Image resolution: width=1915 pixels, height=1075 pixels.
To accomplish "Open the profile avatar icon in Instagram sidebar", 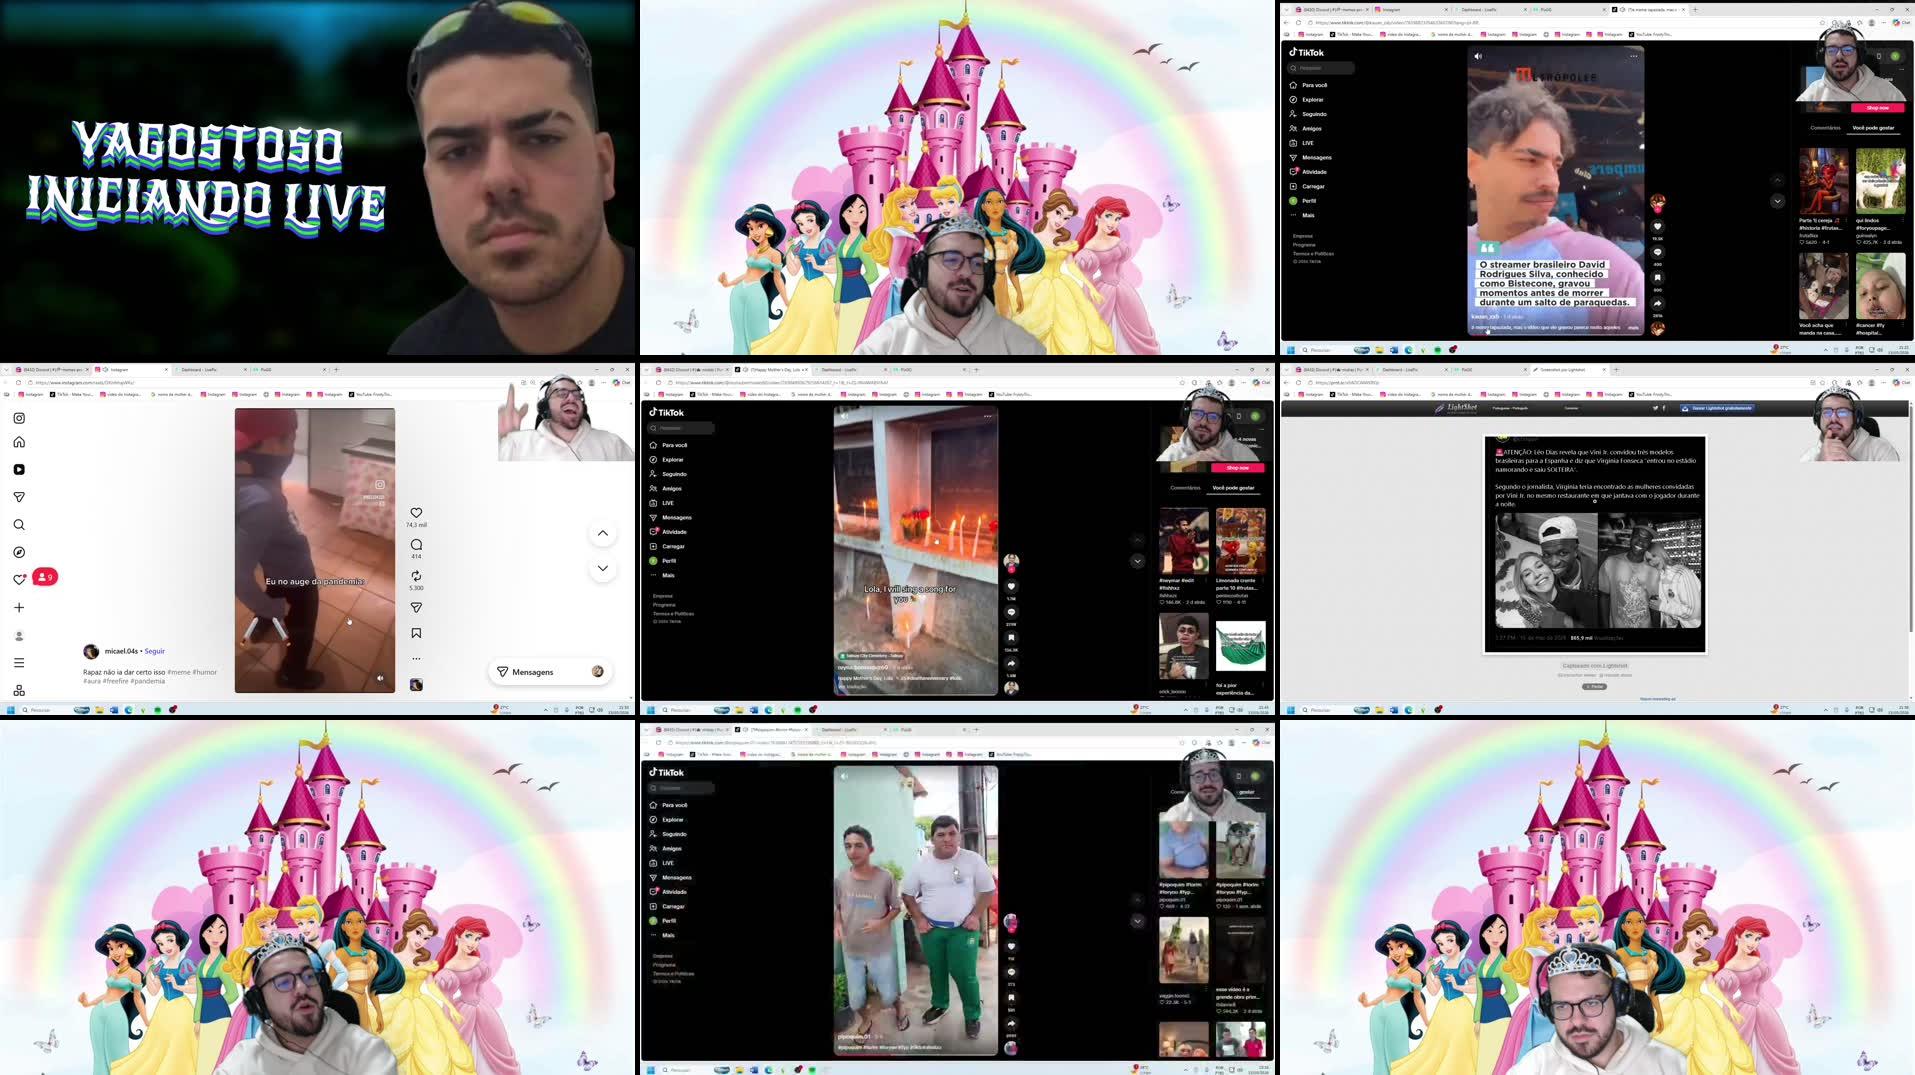I will click(x=19, y=636).
